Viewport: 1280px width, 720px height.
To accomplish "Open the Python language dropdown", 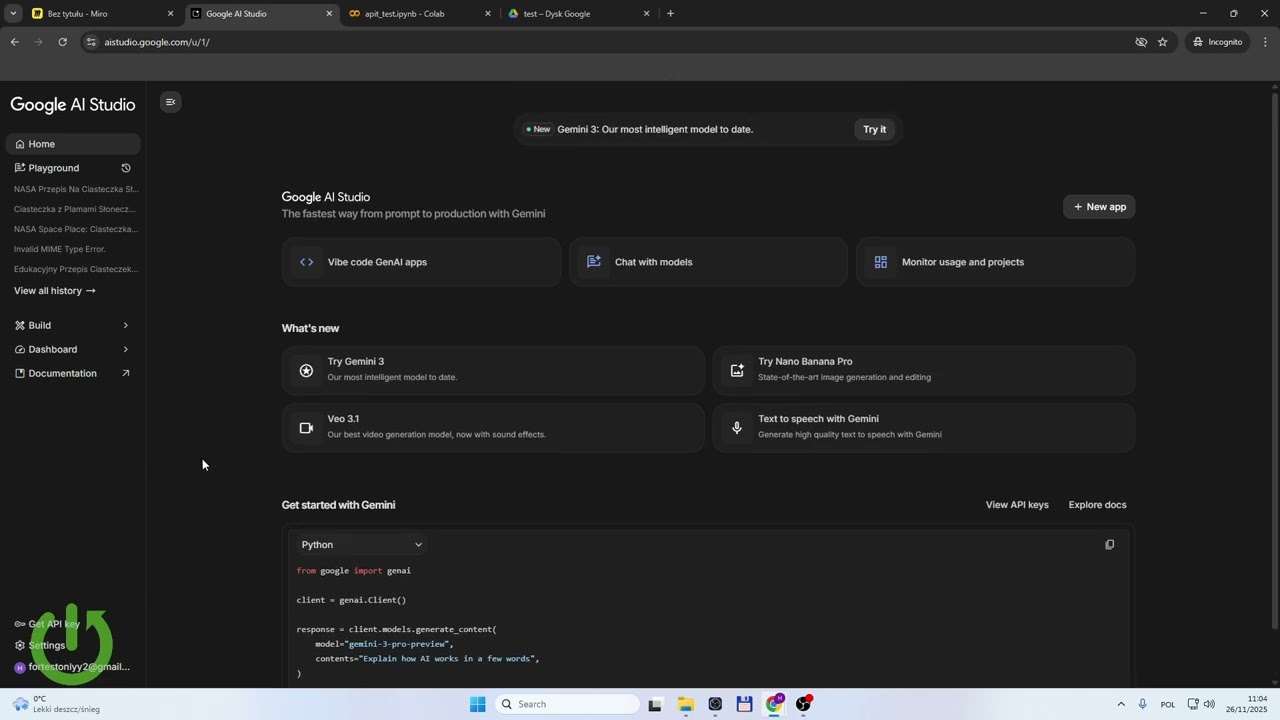I will pos(362,545).
